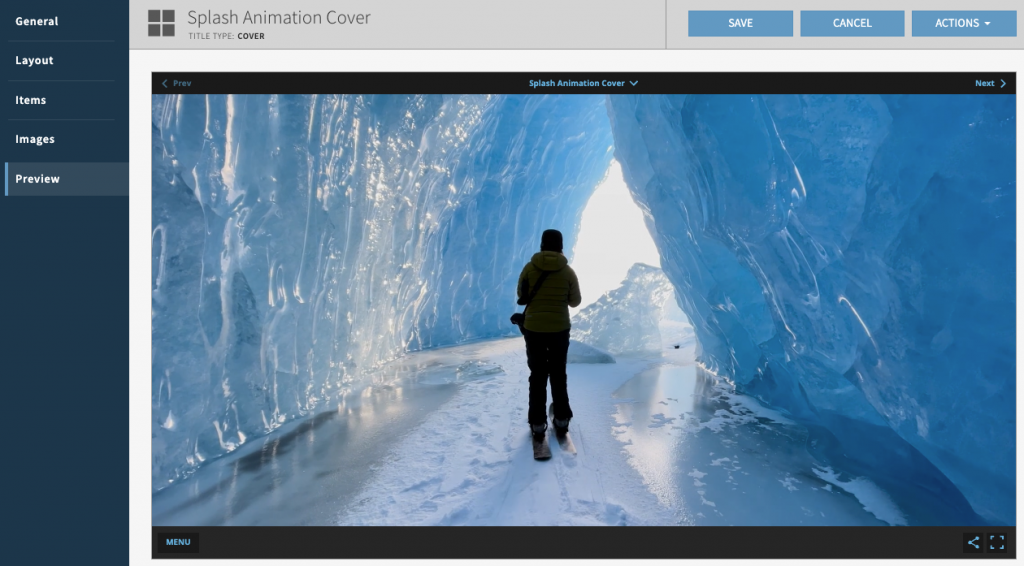Toggle fullscreen preview mode
Image resolution: width=1024 pixels, height=566 pixels.
coord(997,542)
